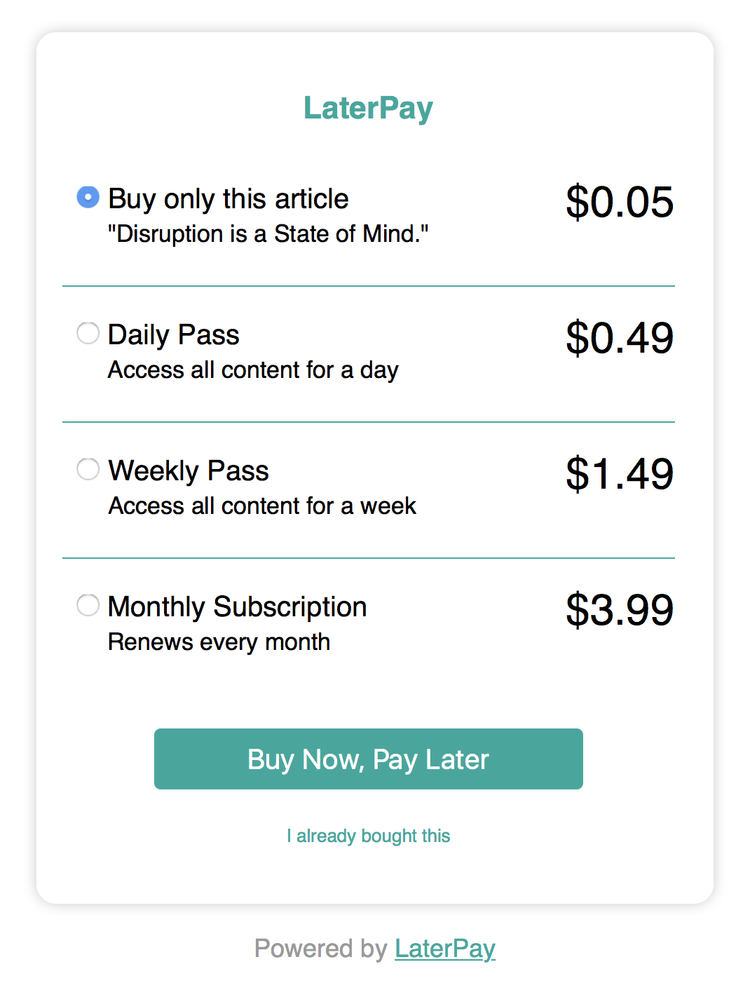Select the Buy only this article radio button
This screenshot has width=750, height=997.
coord(88,197)
